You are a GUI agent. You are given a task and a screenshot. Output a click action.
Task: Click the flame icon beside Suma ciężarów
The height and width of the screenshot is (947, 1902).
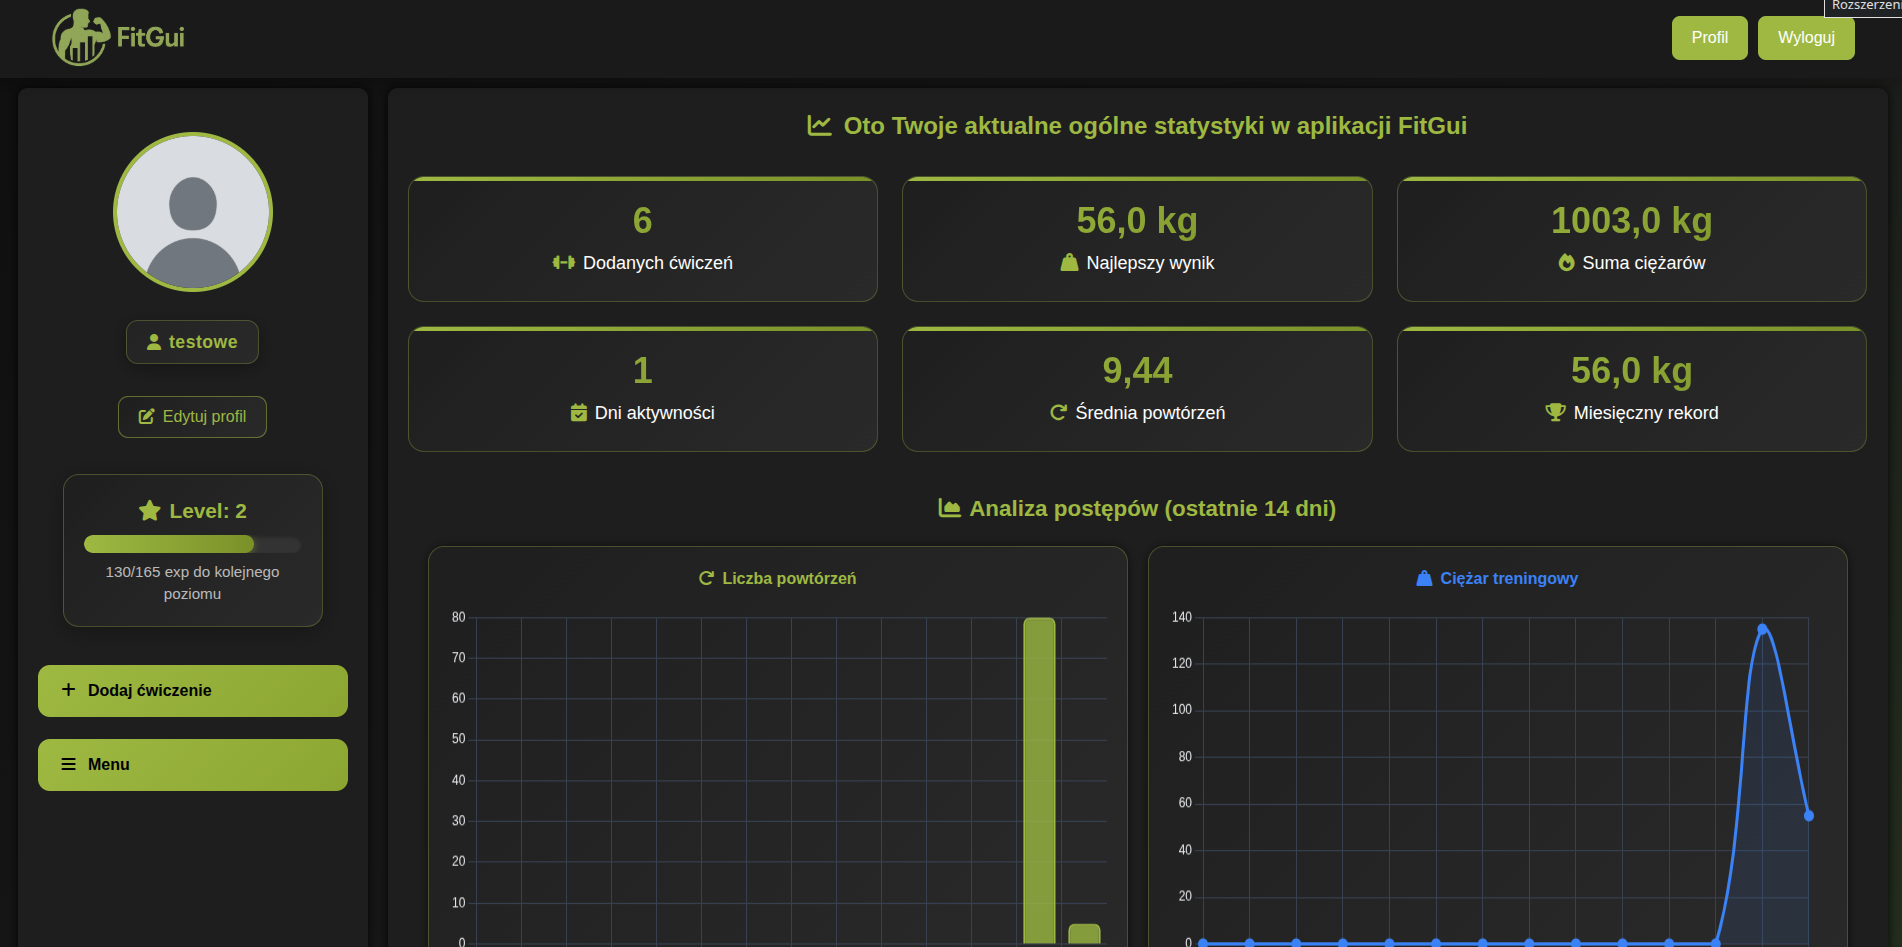pyautogui.click(x=1566, y=263)
